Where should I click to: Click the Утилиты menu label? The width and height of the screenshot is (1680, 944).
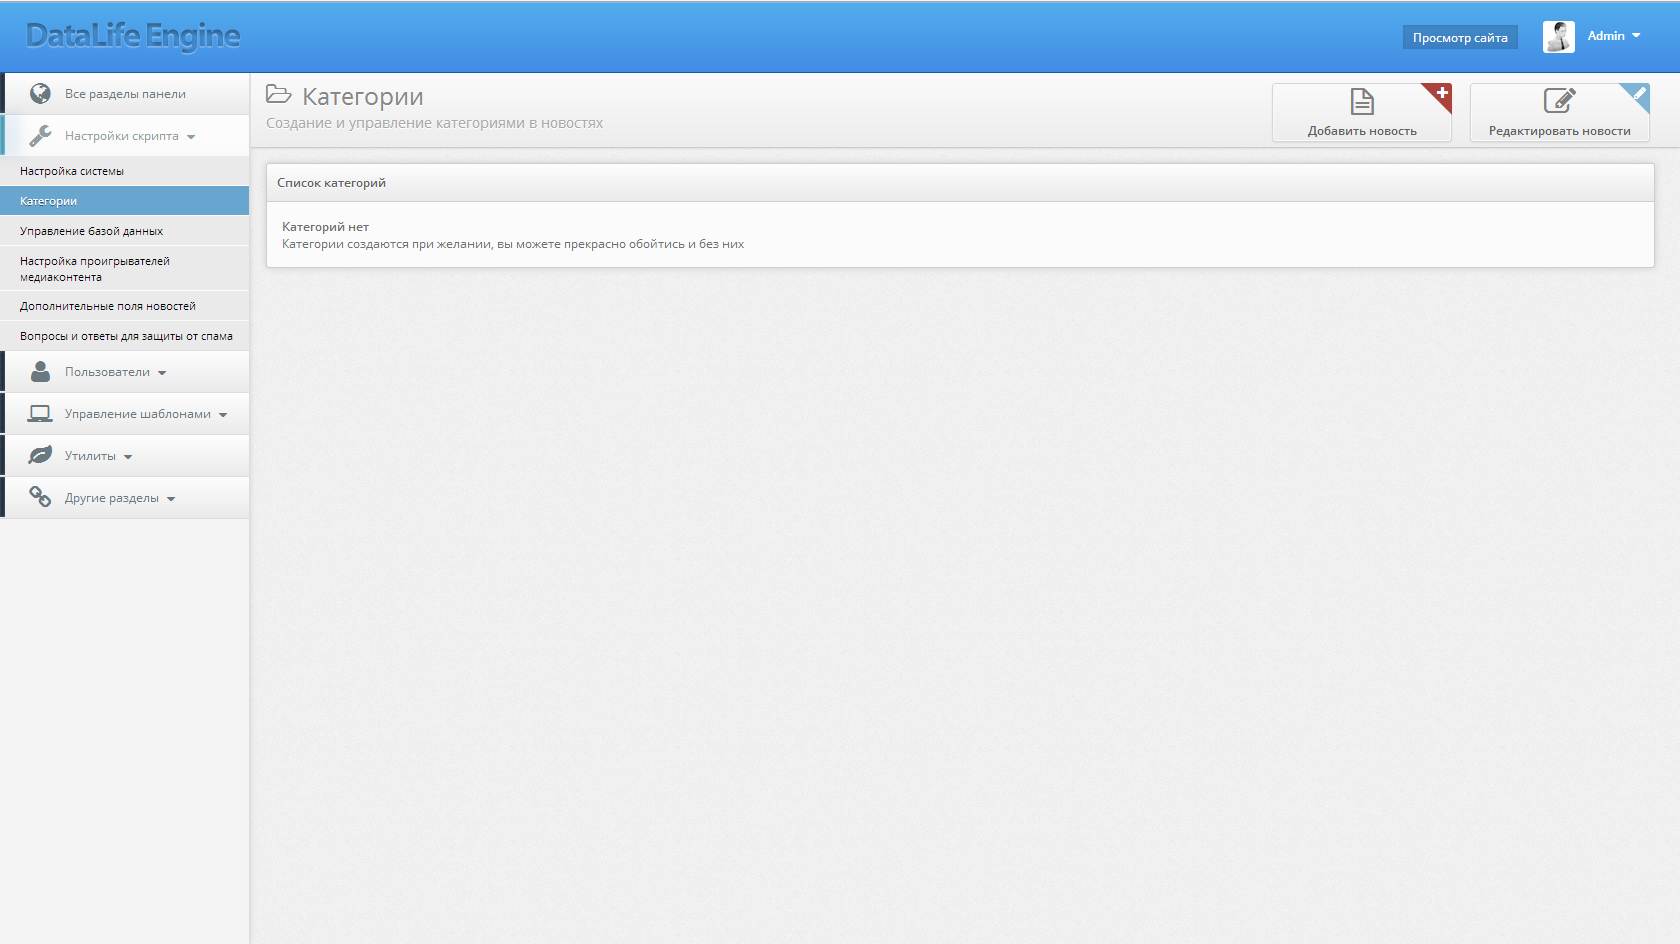point(90,456)
